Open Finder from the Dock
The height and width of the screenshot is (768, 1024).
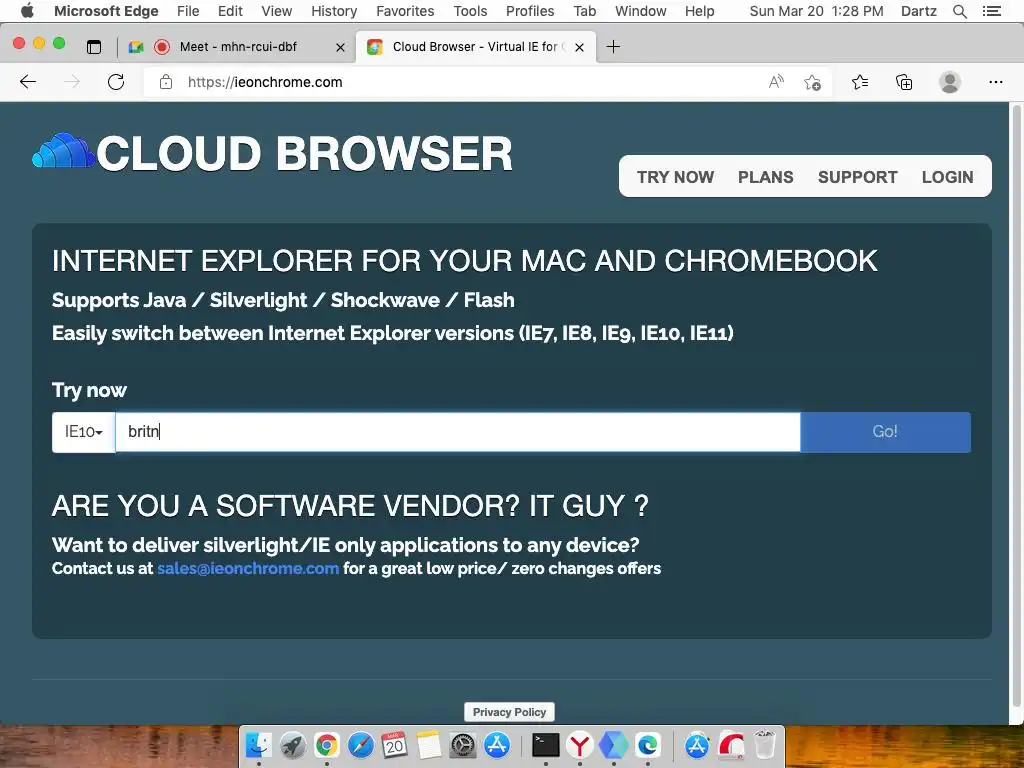click(x=259, y=745)
